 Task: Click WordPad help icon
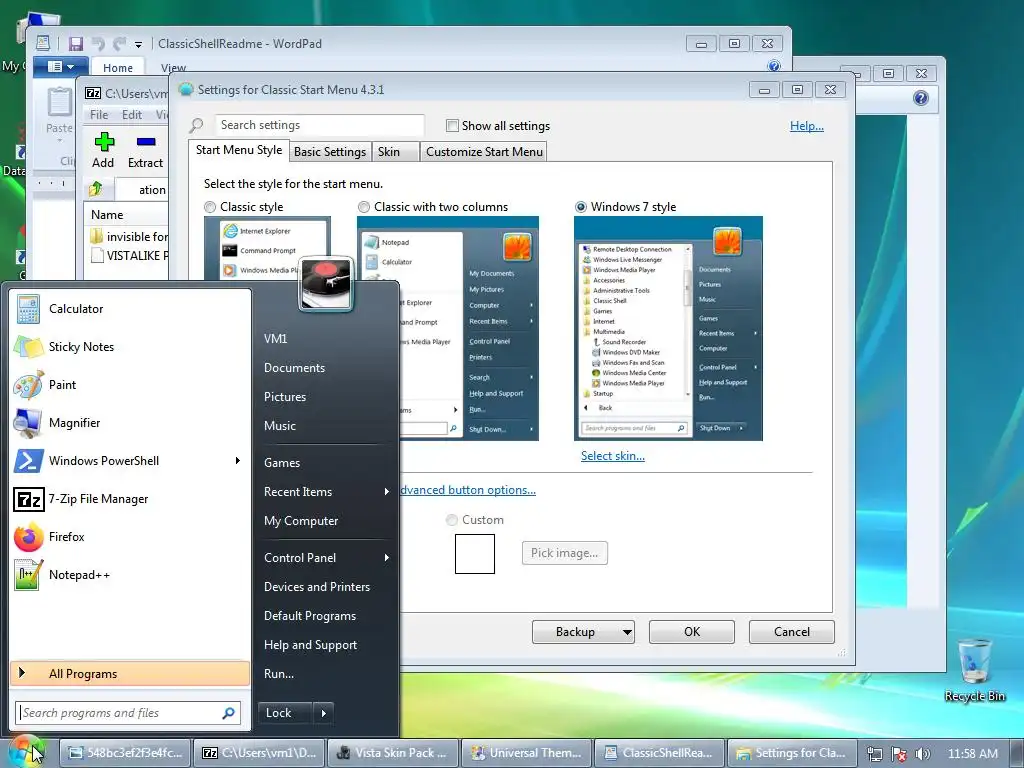tap(774, 65)
